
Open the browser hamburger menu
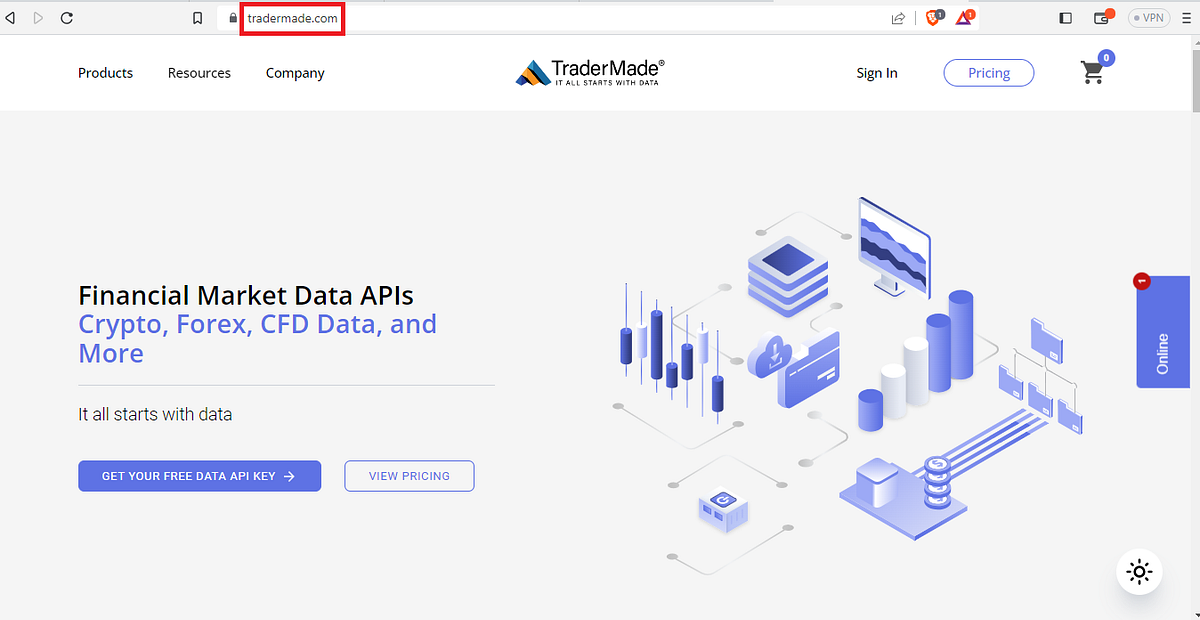pyautogui.click(x=1187, y=18)
